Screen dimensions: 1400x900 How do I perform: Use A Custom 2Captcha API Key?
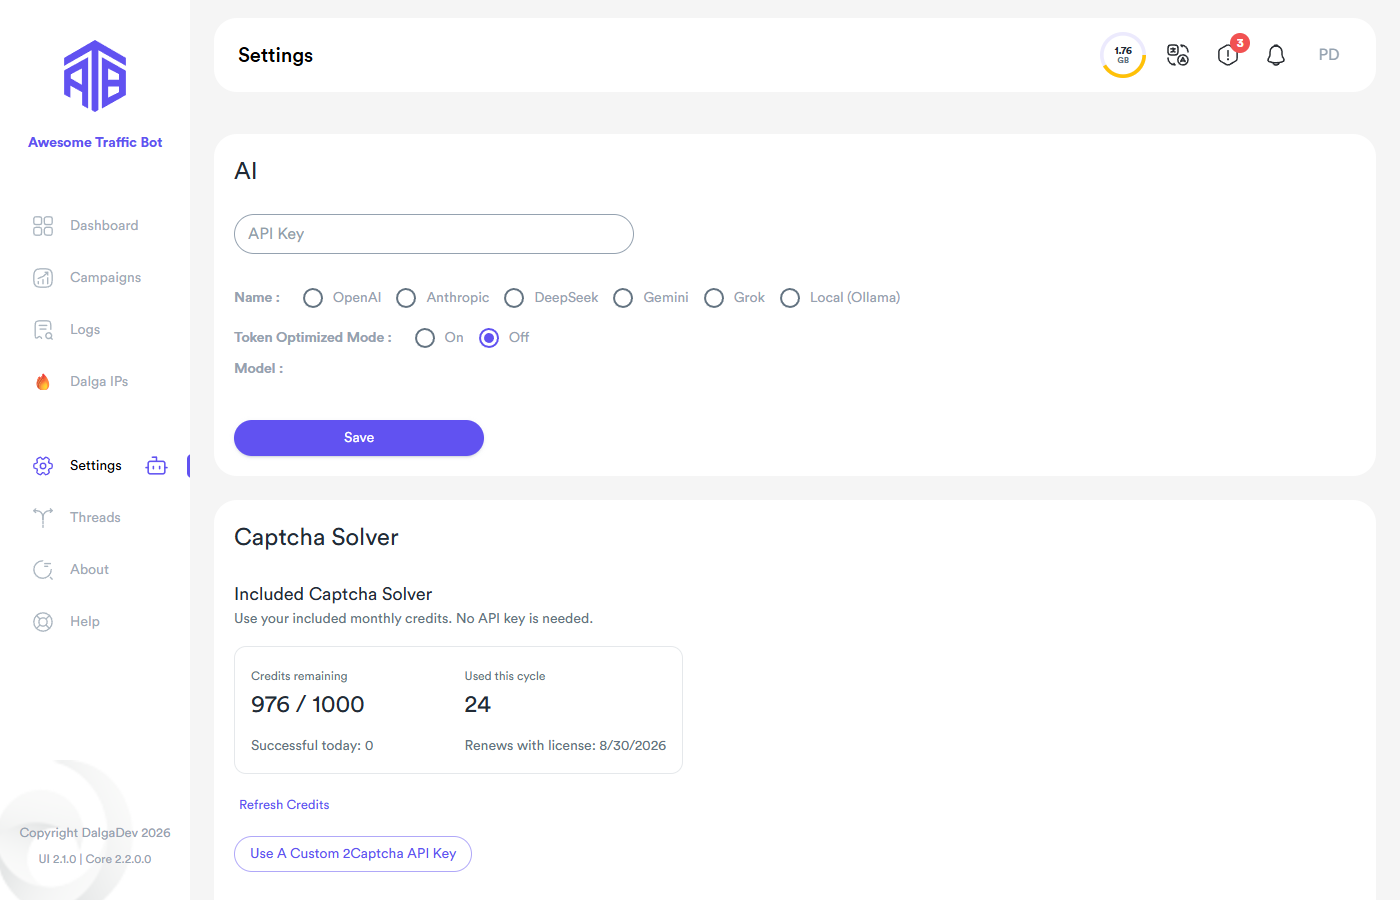click(x=353, y=854)
